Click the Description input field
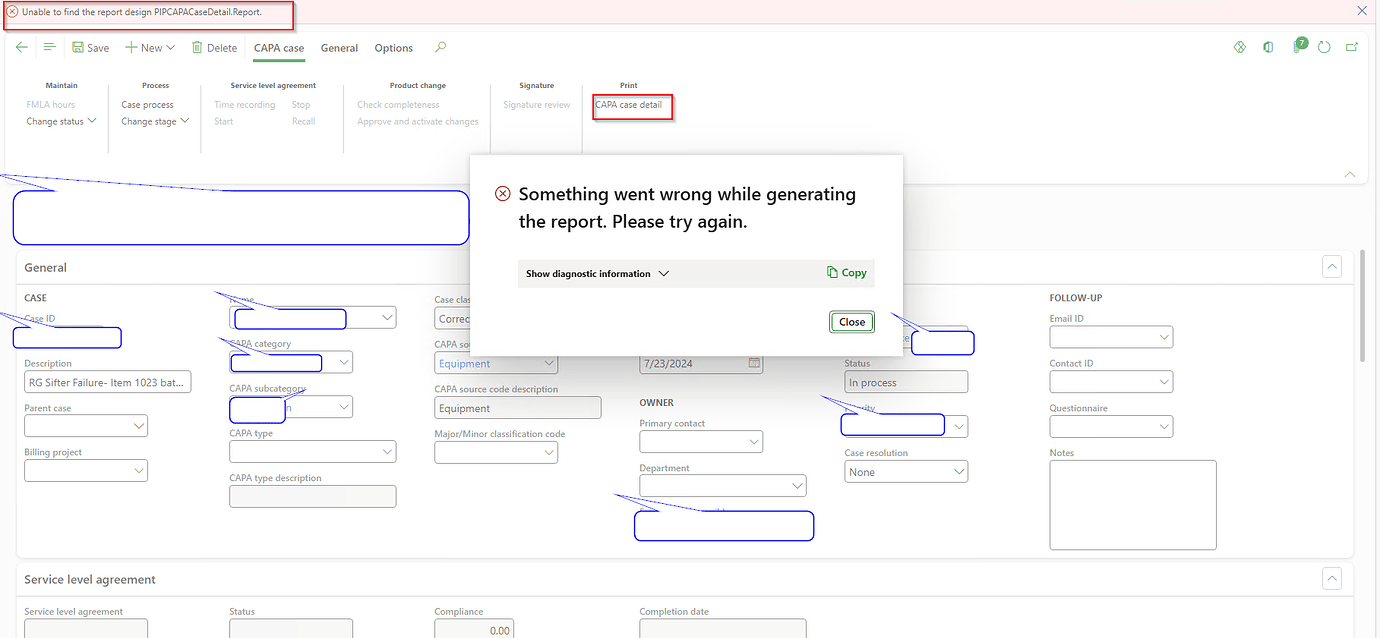The width and height of the screenshot is (1380, 638). [107, 382]
